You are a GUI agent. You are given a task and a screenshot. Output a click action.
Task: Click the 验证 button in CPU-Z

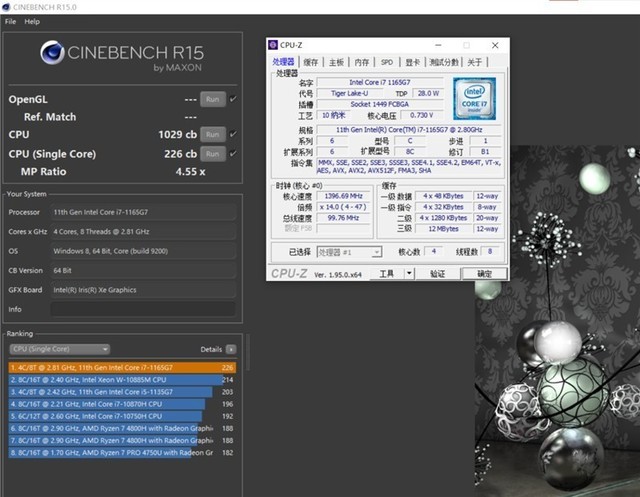point(438,274)
